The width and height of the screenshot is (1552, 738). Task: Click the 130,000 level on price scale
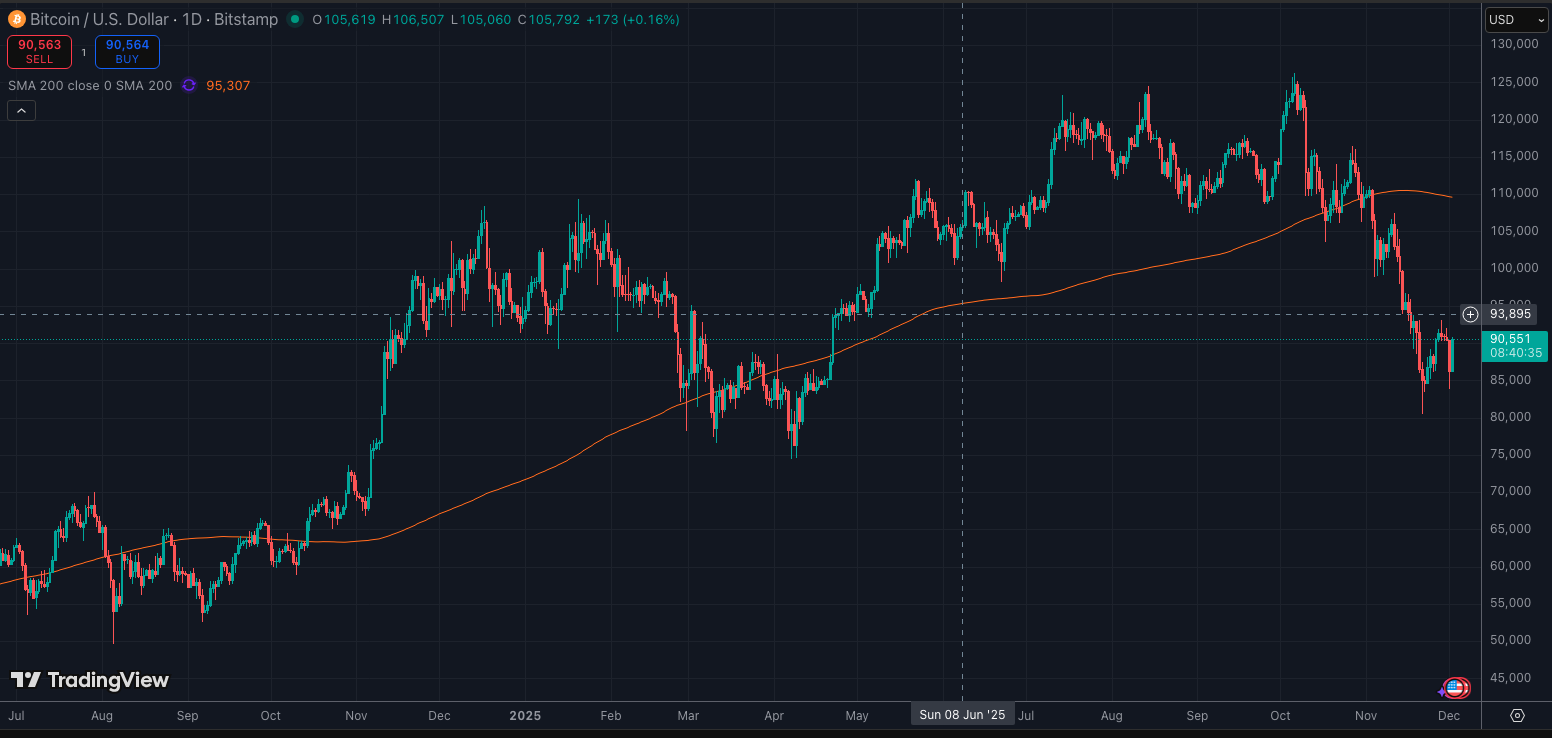1513,44
